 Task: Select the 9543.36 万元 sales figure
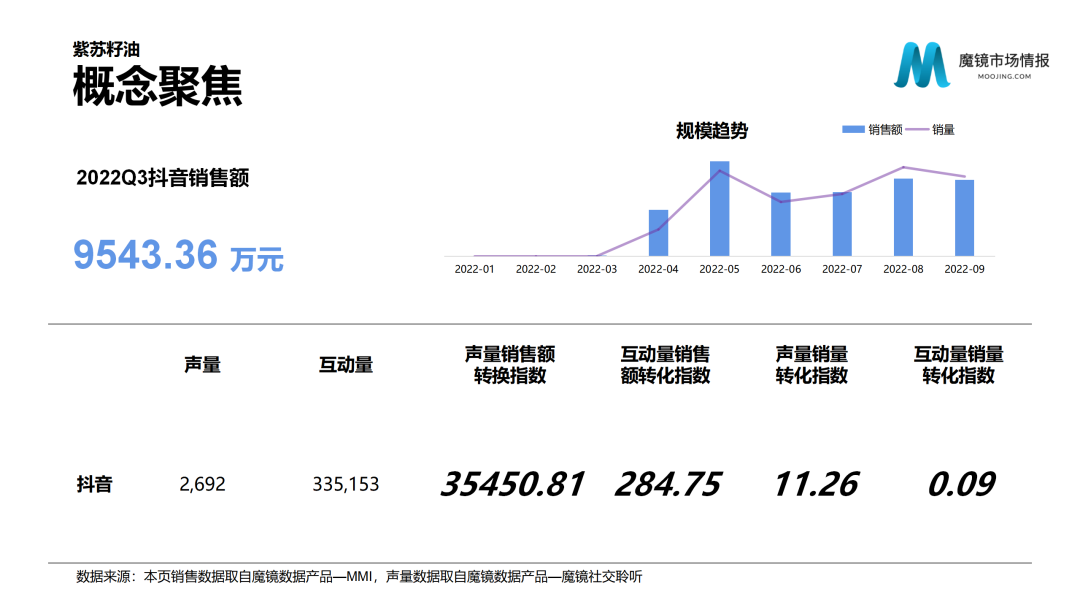(x=178, y=255)
